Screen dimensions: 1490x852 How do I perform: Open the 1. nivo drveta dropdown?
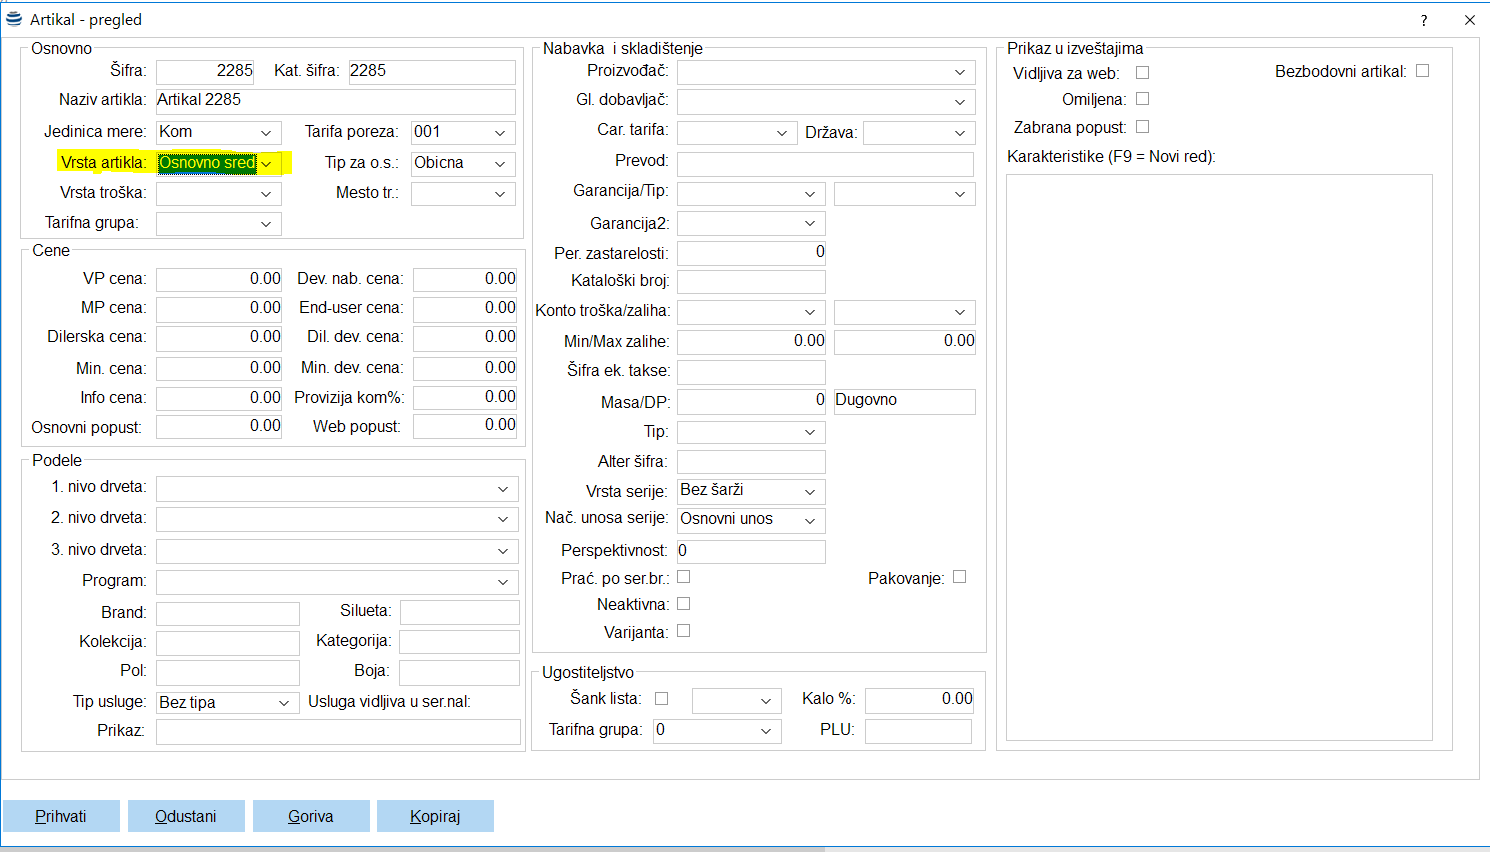point(502,489)
